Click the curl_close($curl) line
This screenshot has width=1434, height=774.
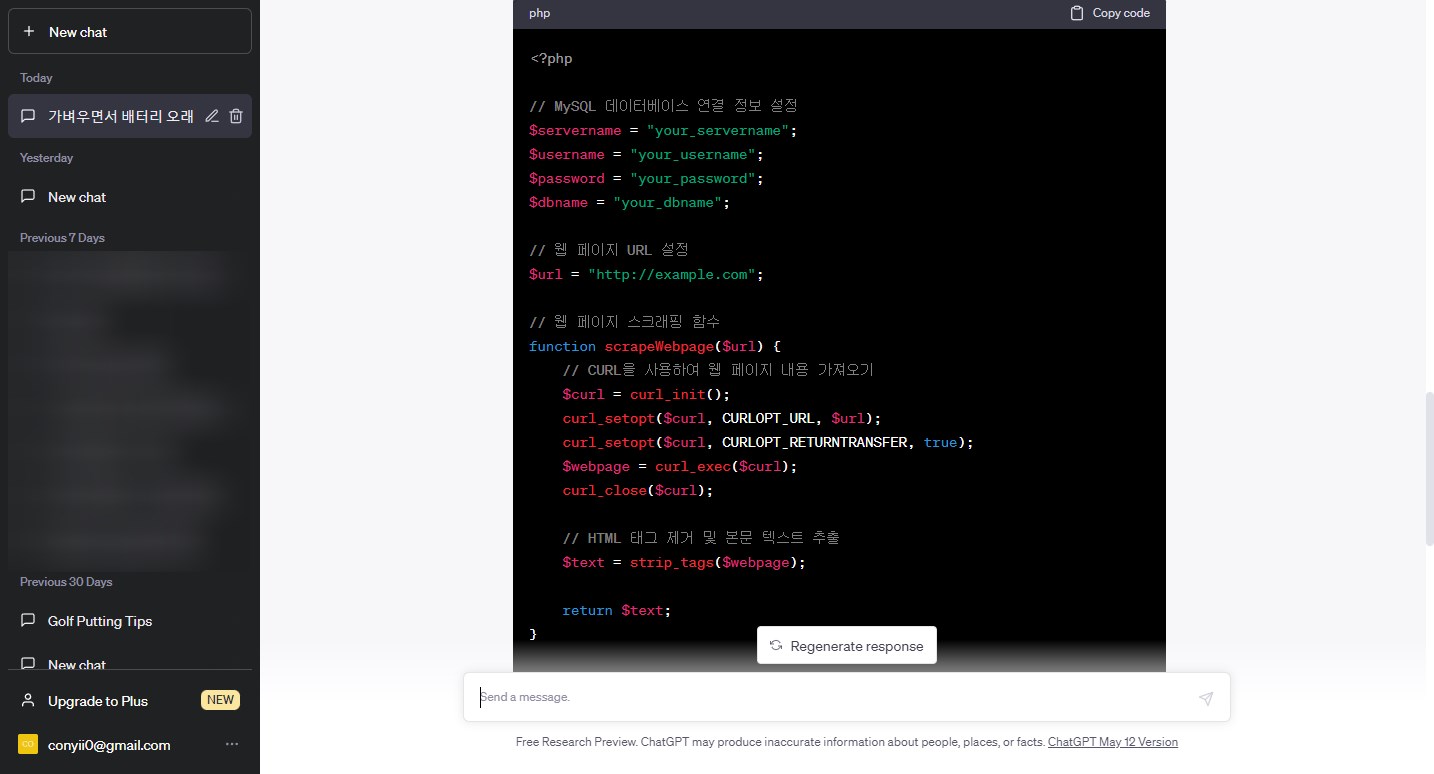[638, 491]
